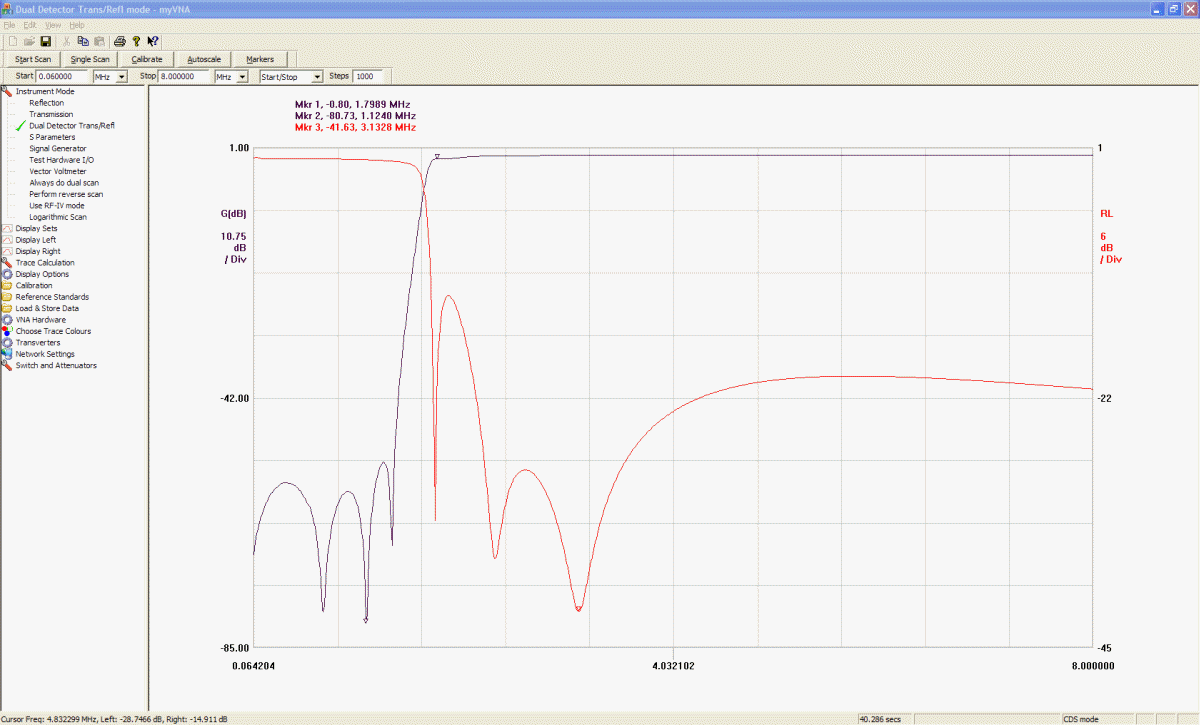Click the 'Mkr 2, -80.73, 1.1240 MHz' readout
The width and height of the screenshot is (1200, 725).
[x=355, y=116]
